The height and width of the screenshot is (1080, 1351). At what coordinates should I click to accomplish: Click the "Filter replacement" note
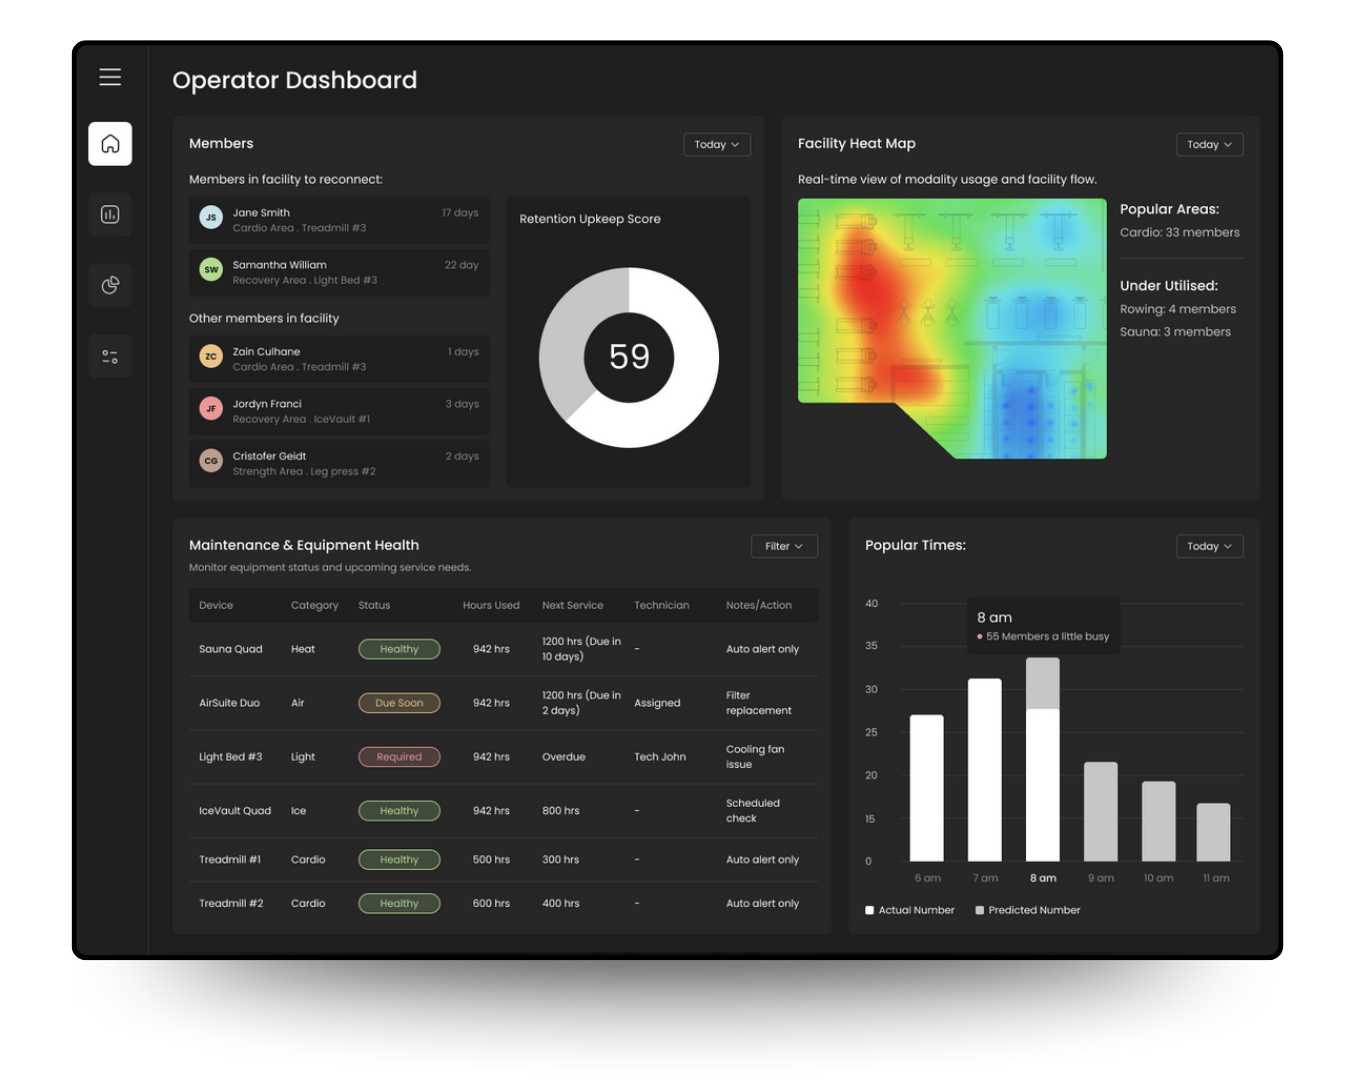pos(759,703)
